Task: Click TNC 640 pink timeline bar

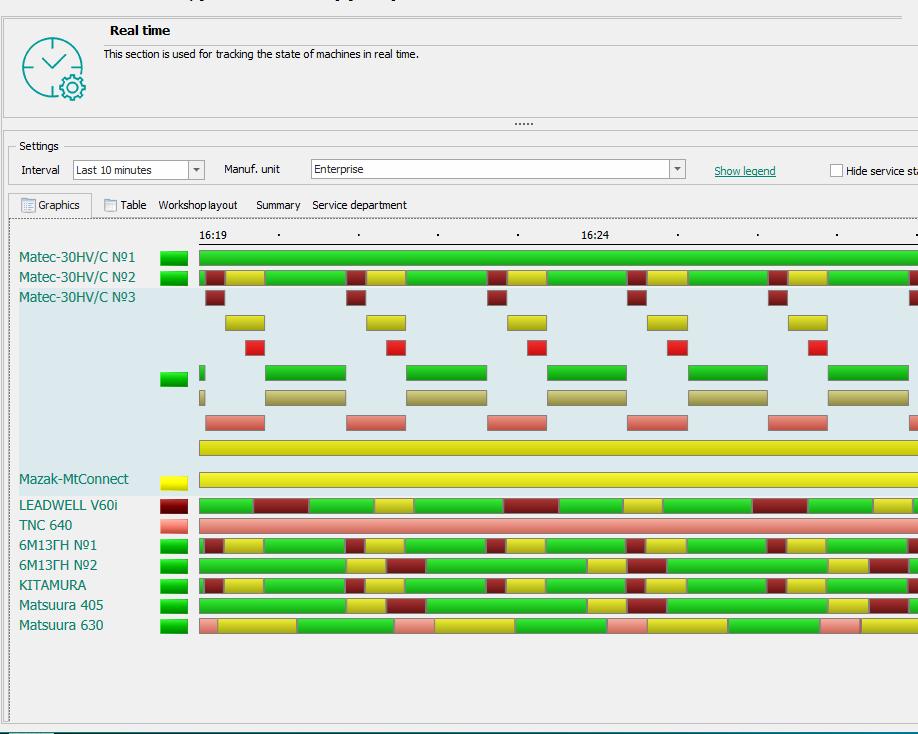Action: click(559, 526)
